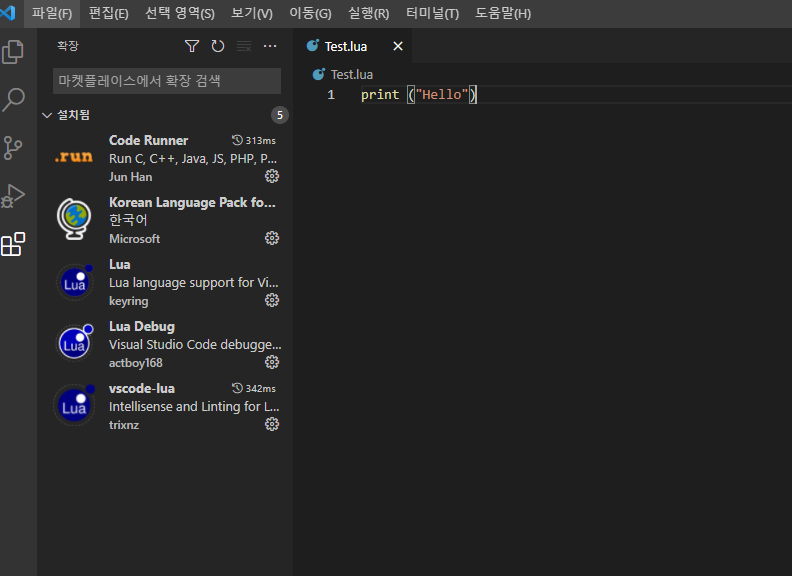The height and width of the screenshot is (576, 792).
Task: Click Test.lua in the breadcrumb
Action: click(x=352, y=74)
